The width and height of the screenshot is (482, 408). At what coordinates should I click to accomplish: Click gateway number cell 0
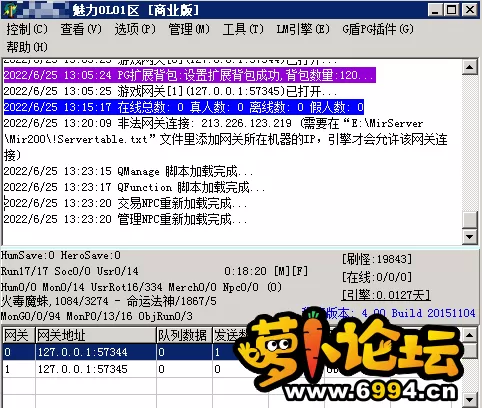(x=19, y=352)
